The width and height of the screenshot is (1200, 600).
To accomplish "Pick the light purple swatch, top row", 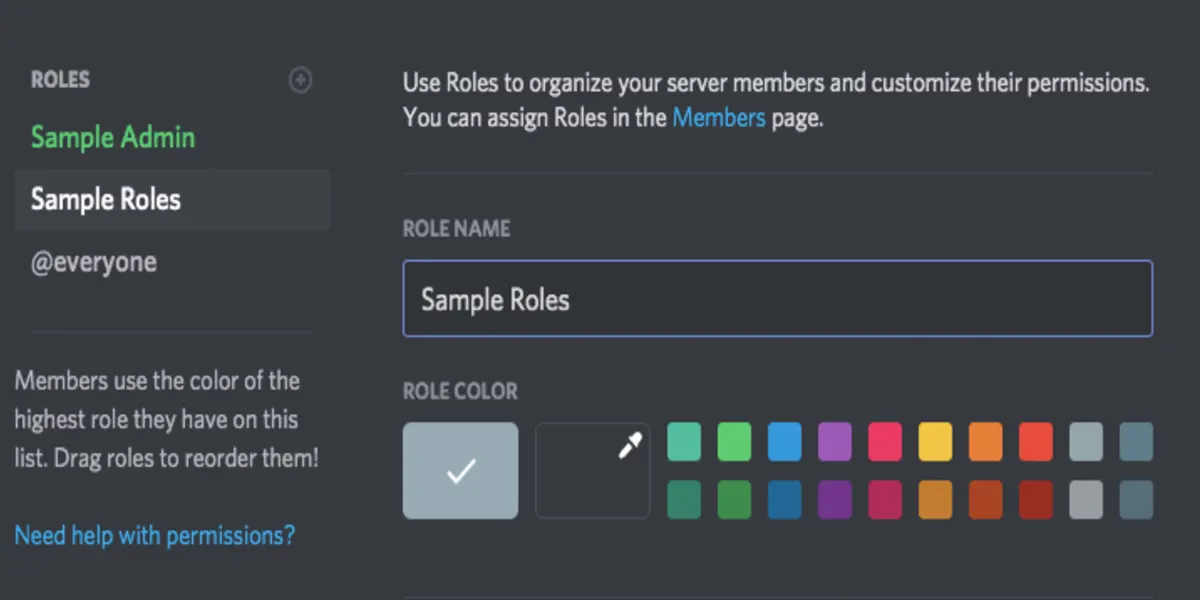I will pos(835,441).
